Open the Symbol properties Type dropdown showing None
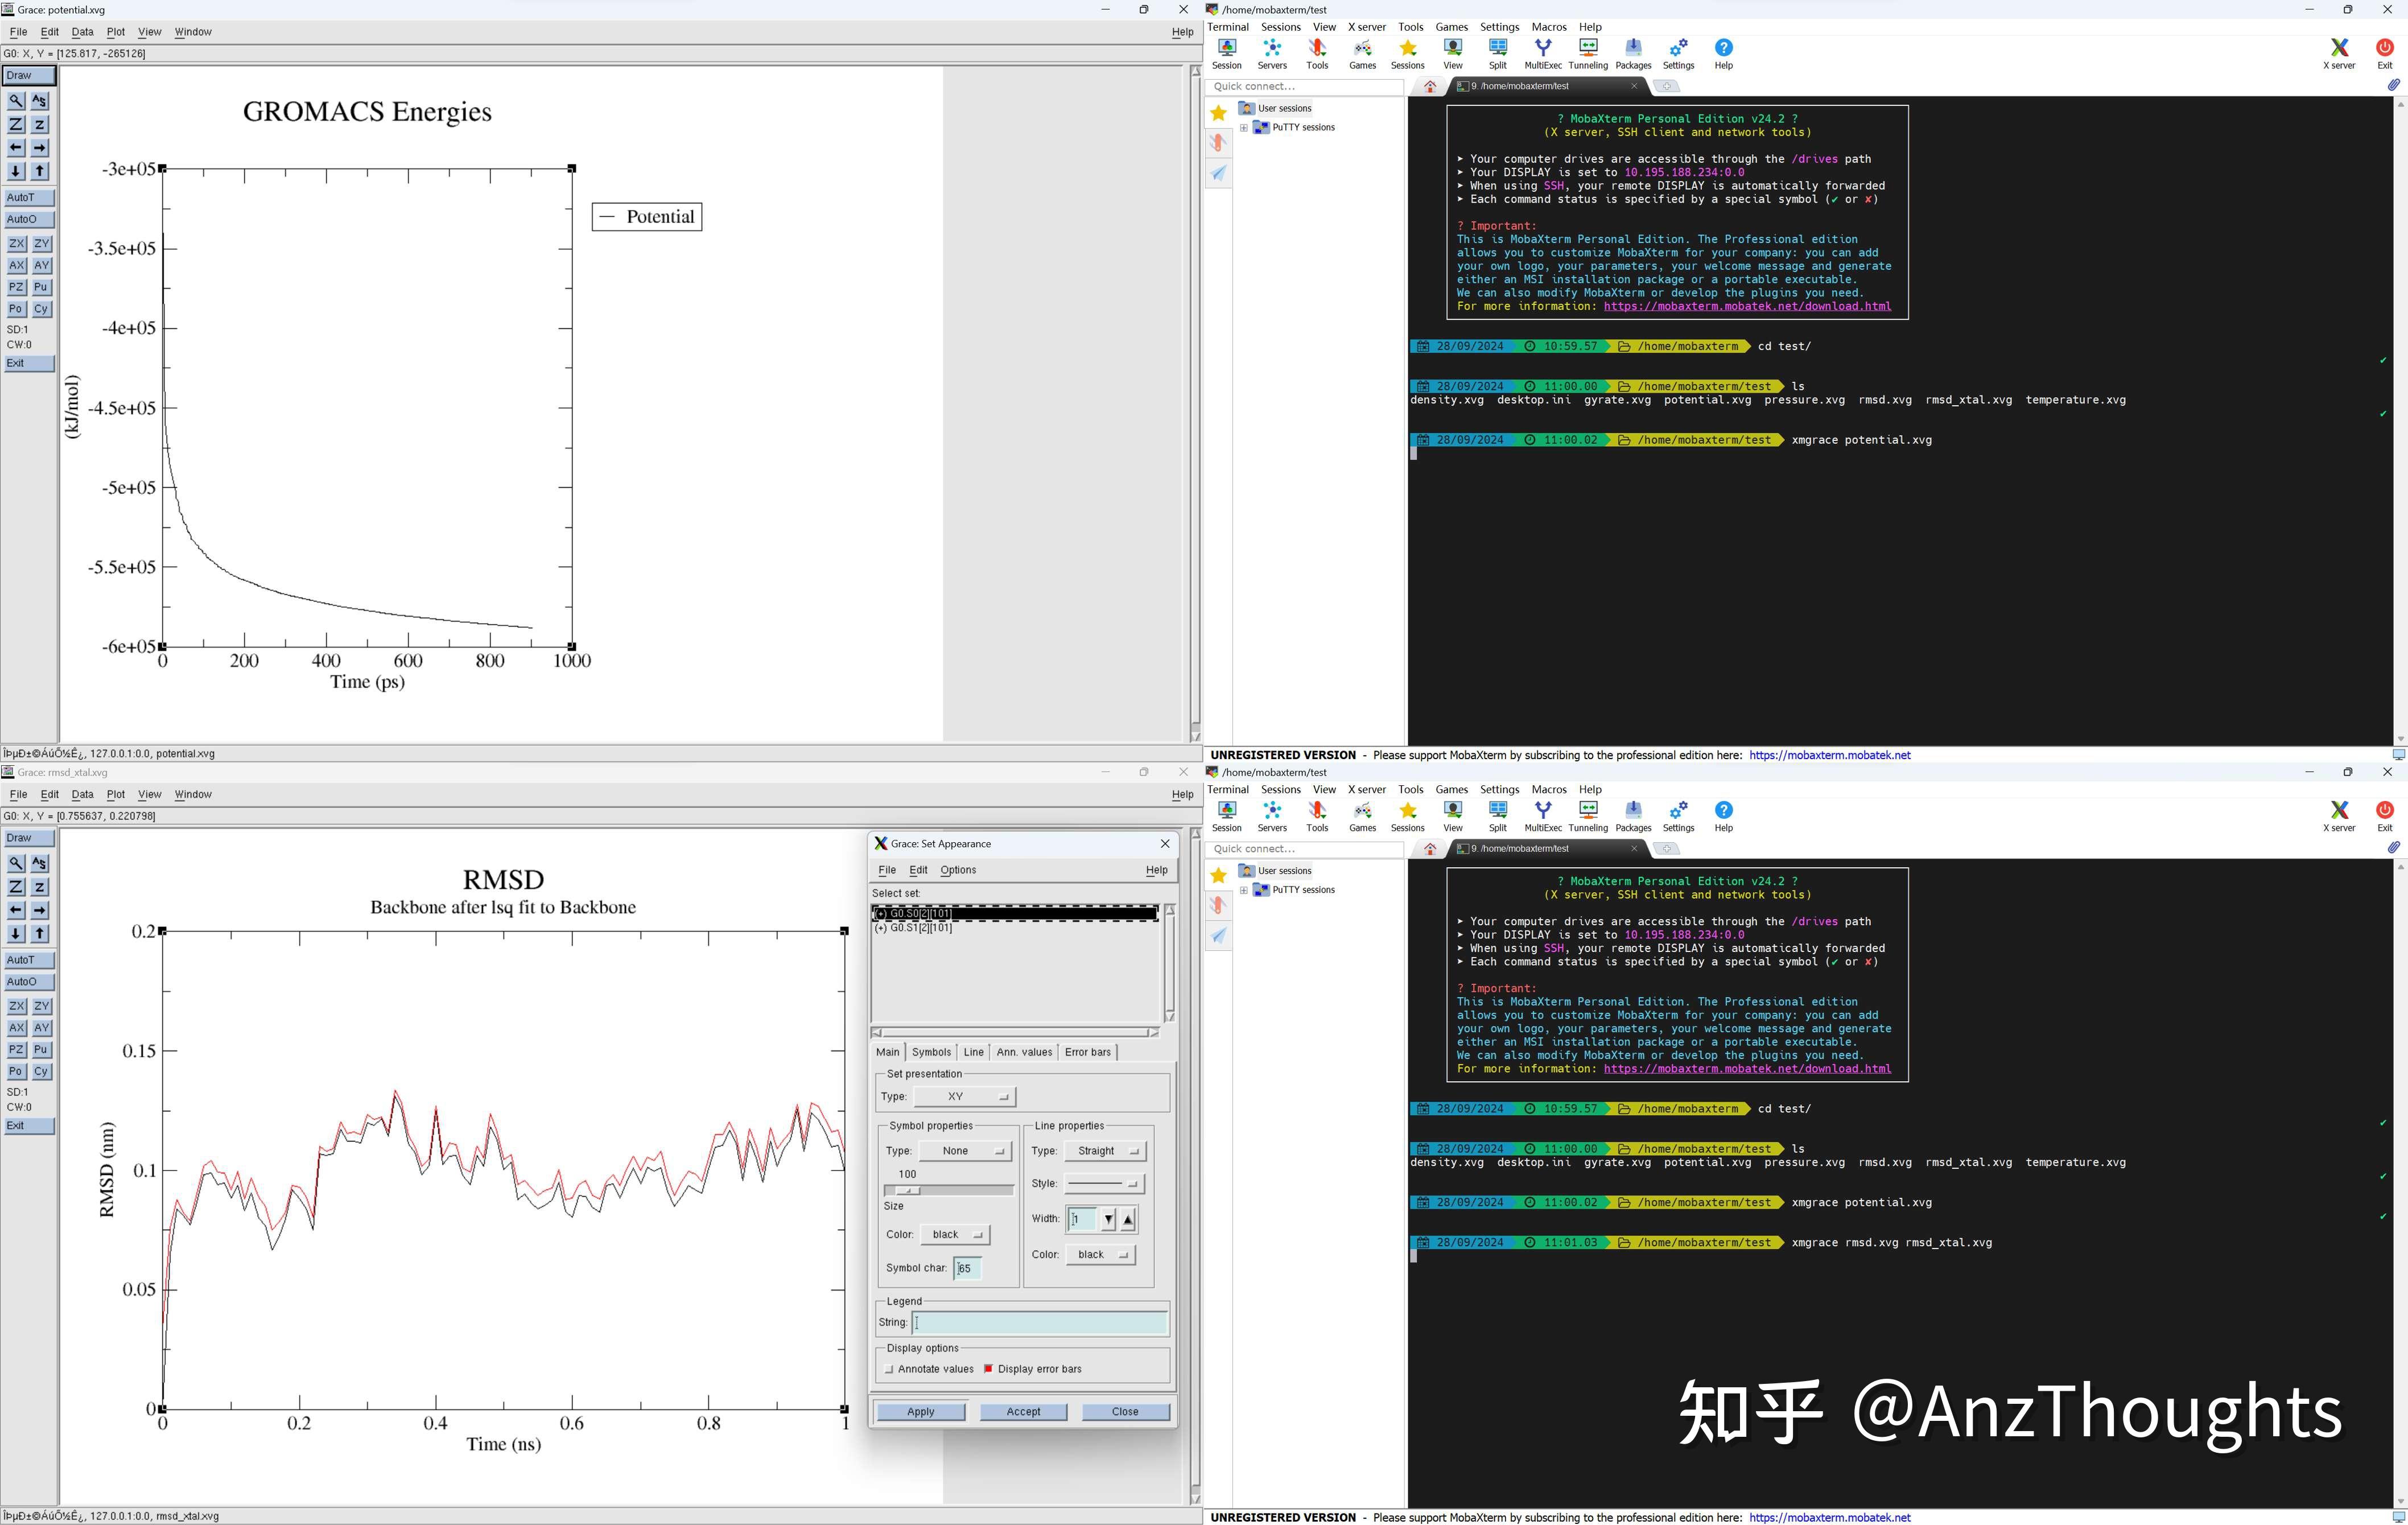Viewport: 2408px width, 1525px height. (965, 1151)
